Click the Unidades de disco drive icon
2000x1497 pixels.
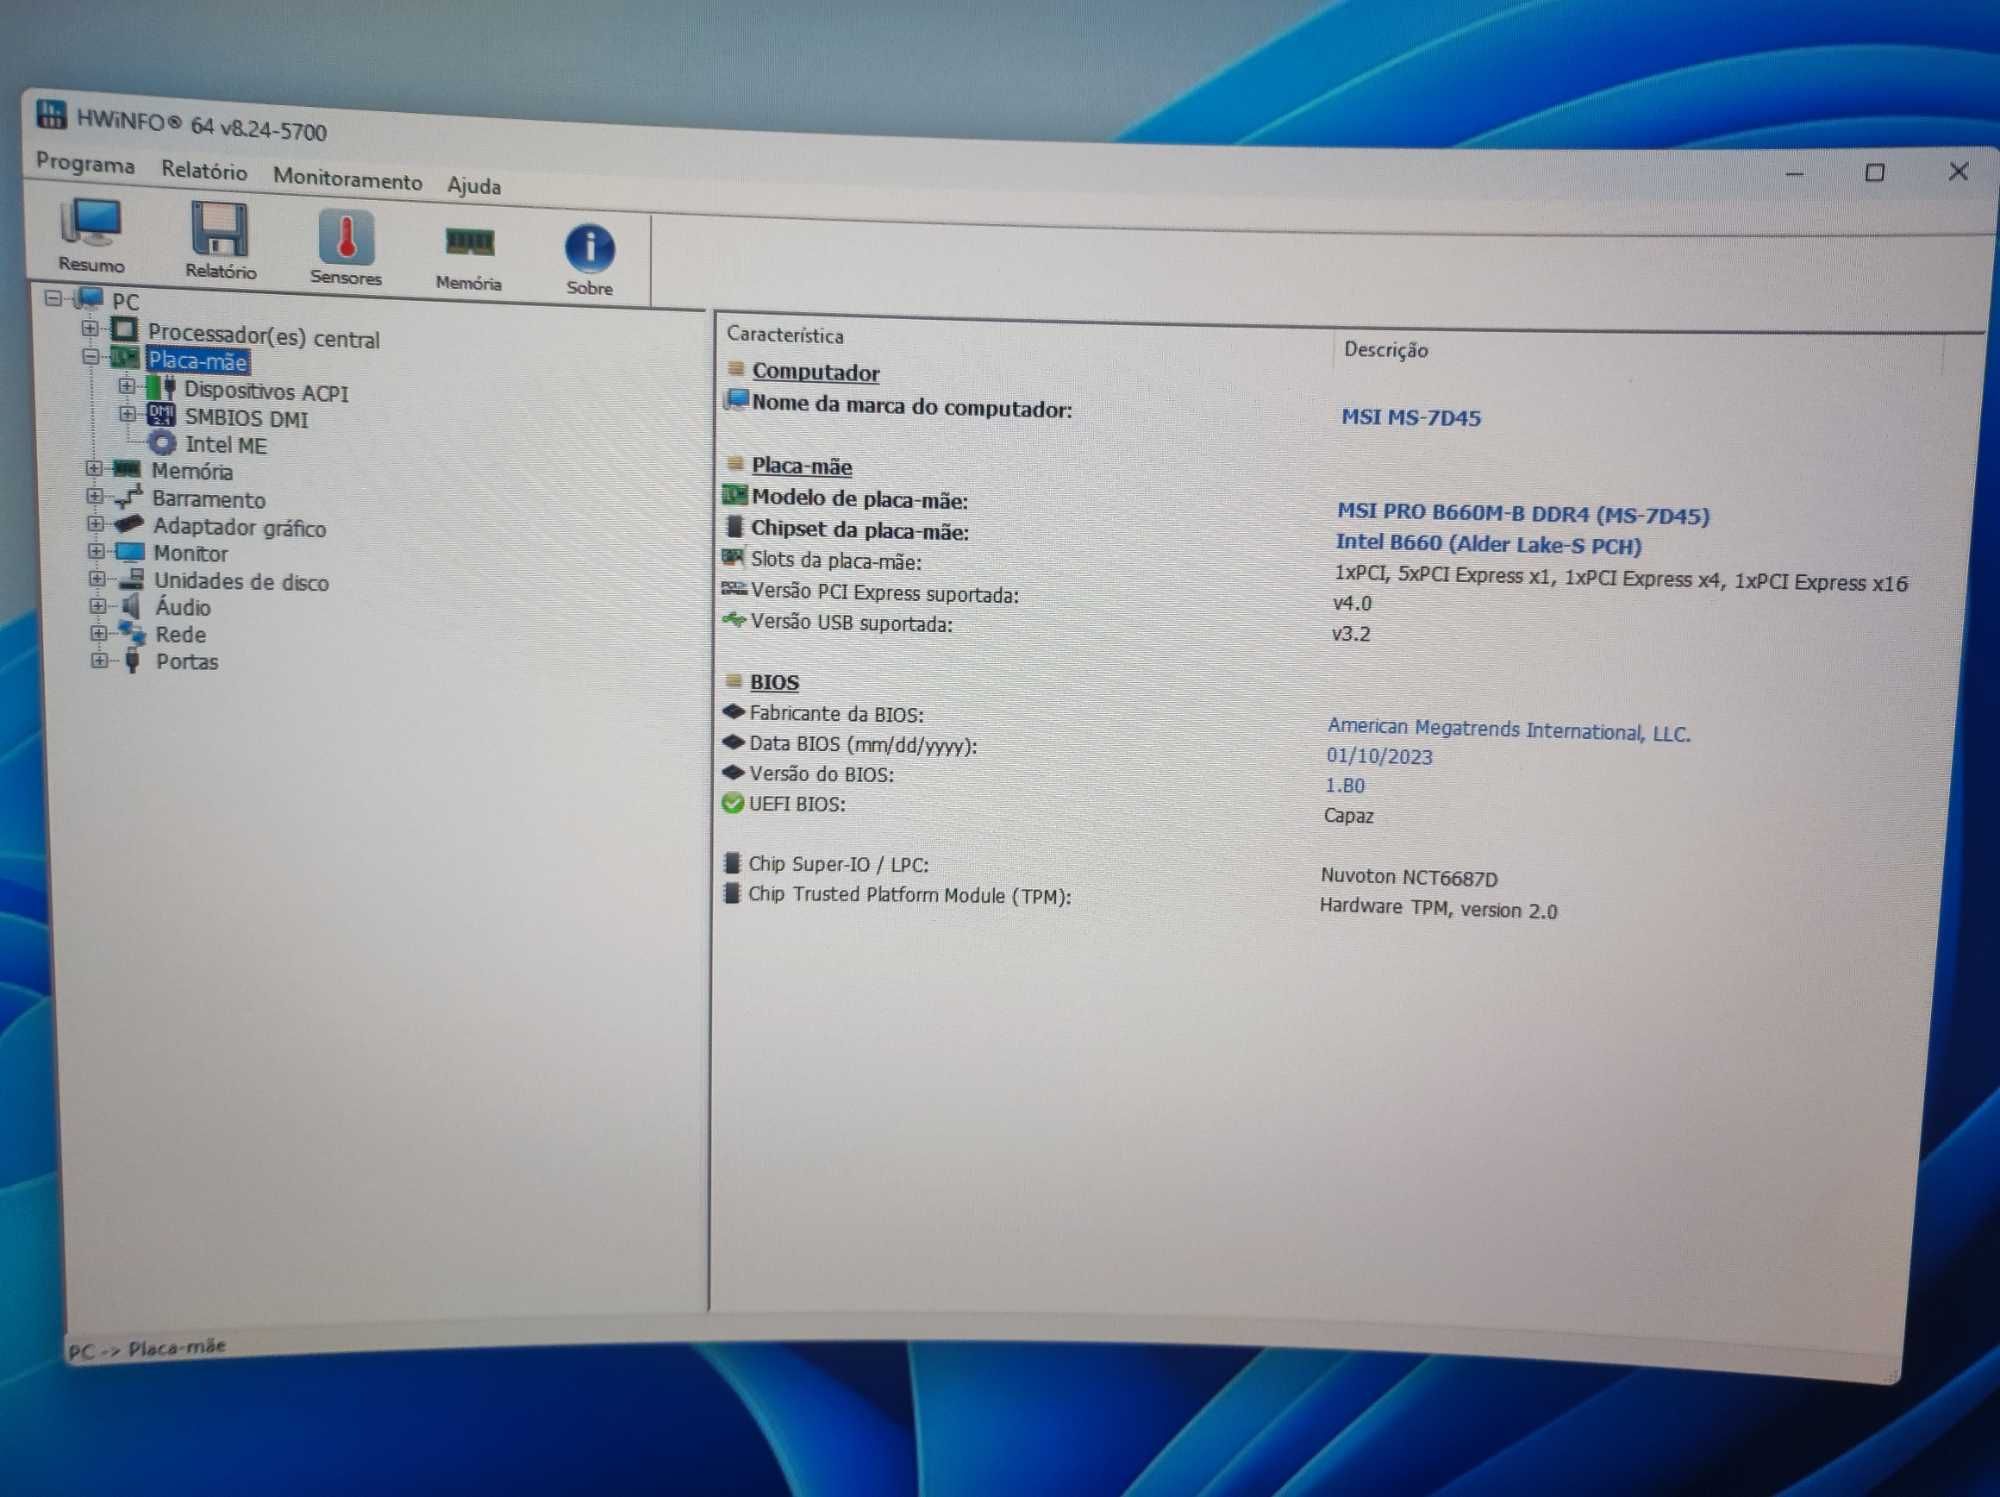pos(131,579)
